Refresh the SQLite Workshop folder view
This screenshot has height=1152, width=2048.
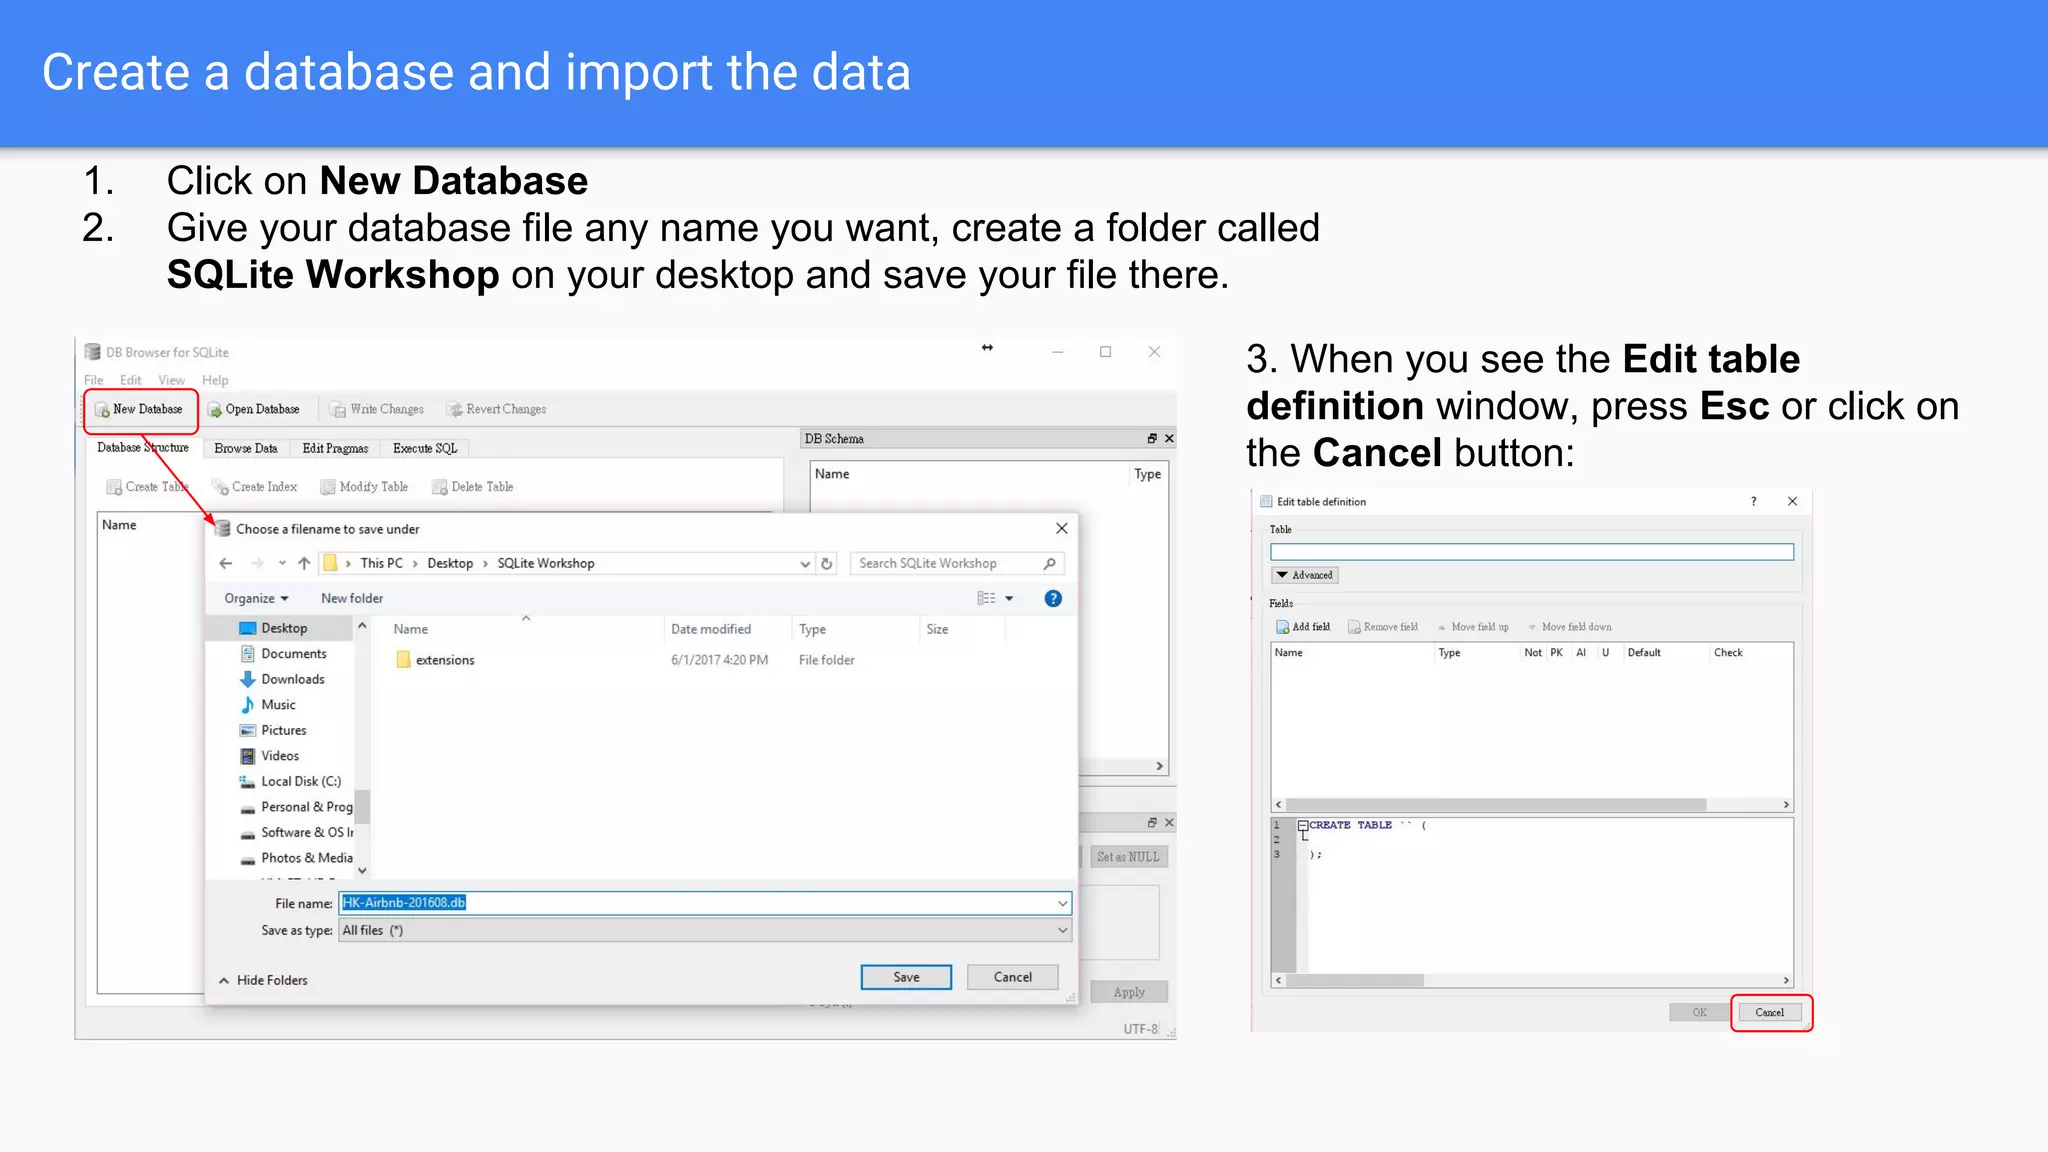827,564
